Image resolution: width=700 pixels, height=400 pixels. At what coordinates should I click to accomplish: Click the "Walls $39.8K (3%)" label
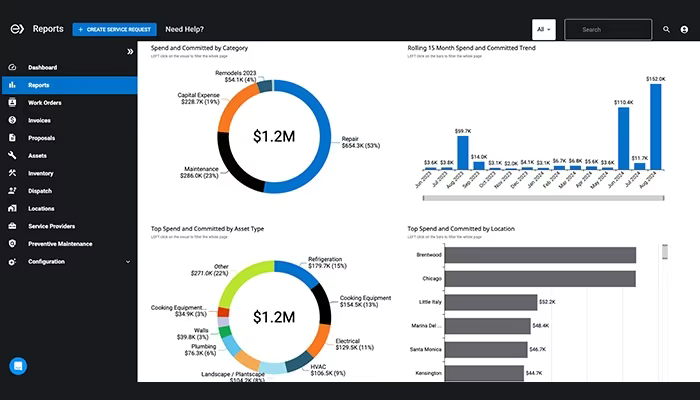coord(193,334)
